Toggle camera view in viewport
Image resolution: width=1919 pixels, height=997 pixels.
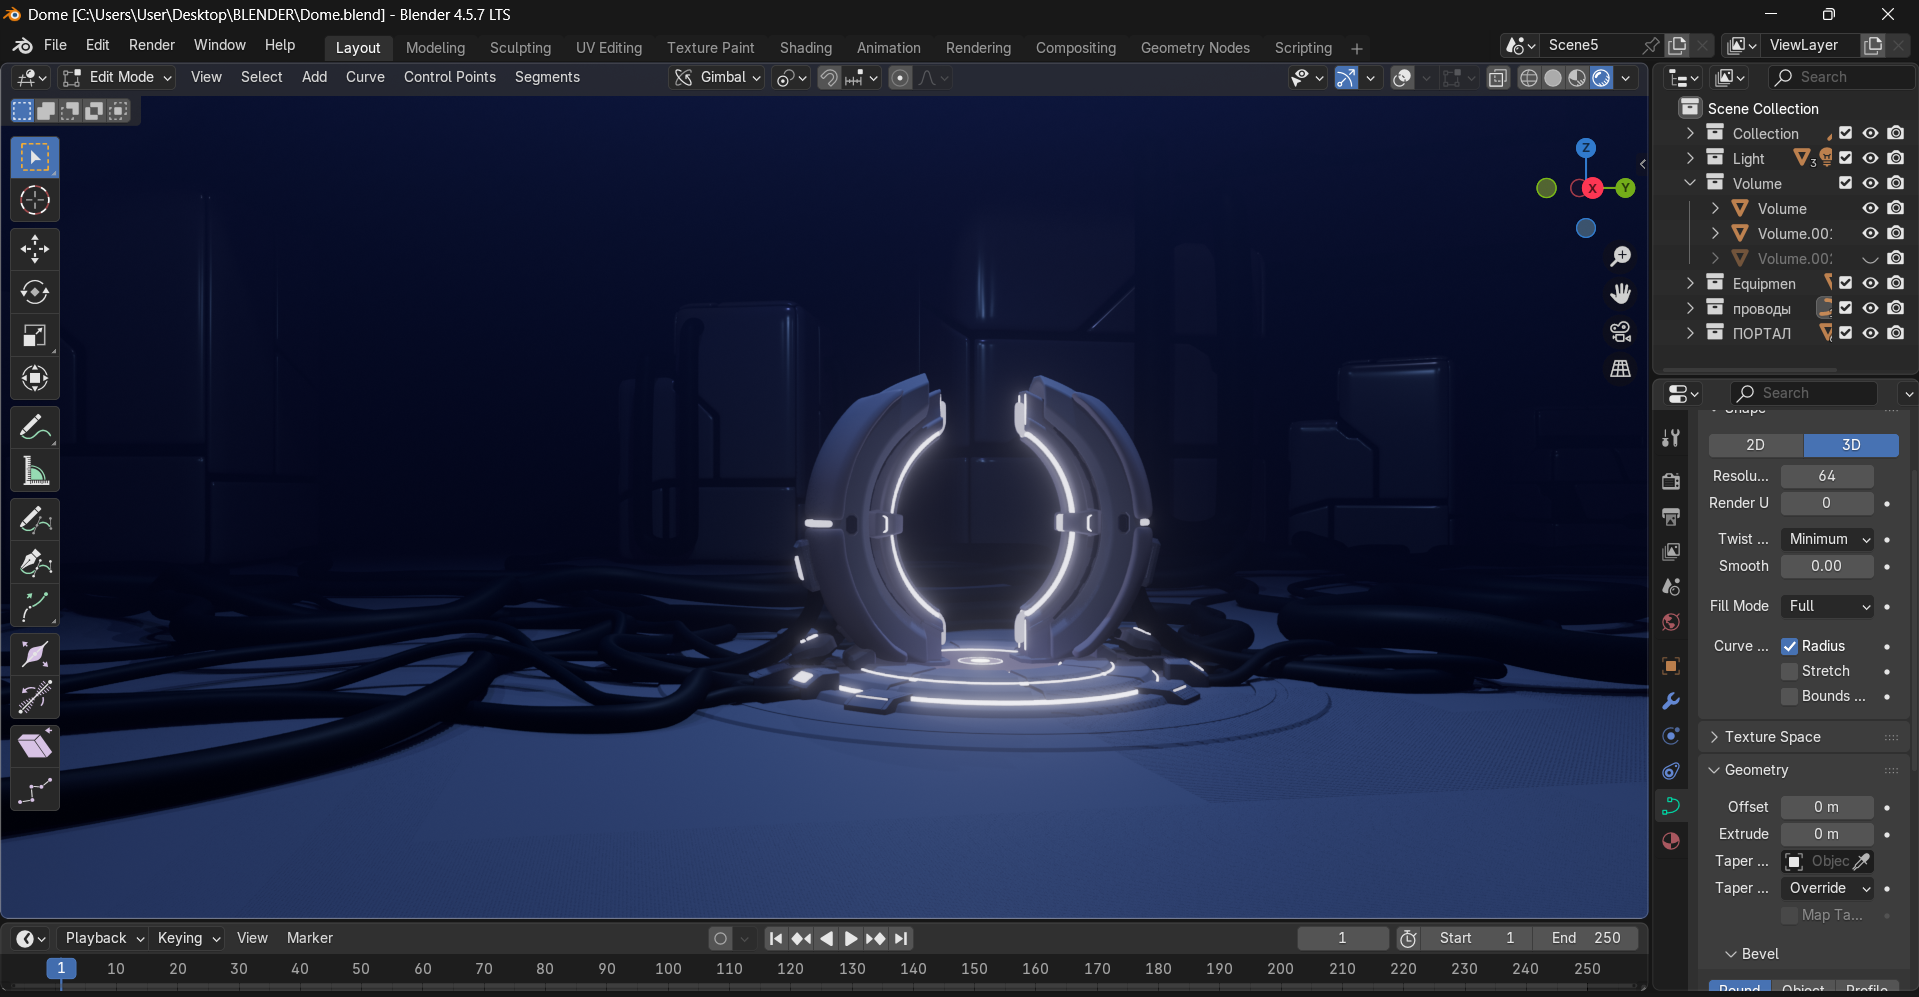(x=1621, y=331)
